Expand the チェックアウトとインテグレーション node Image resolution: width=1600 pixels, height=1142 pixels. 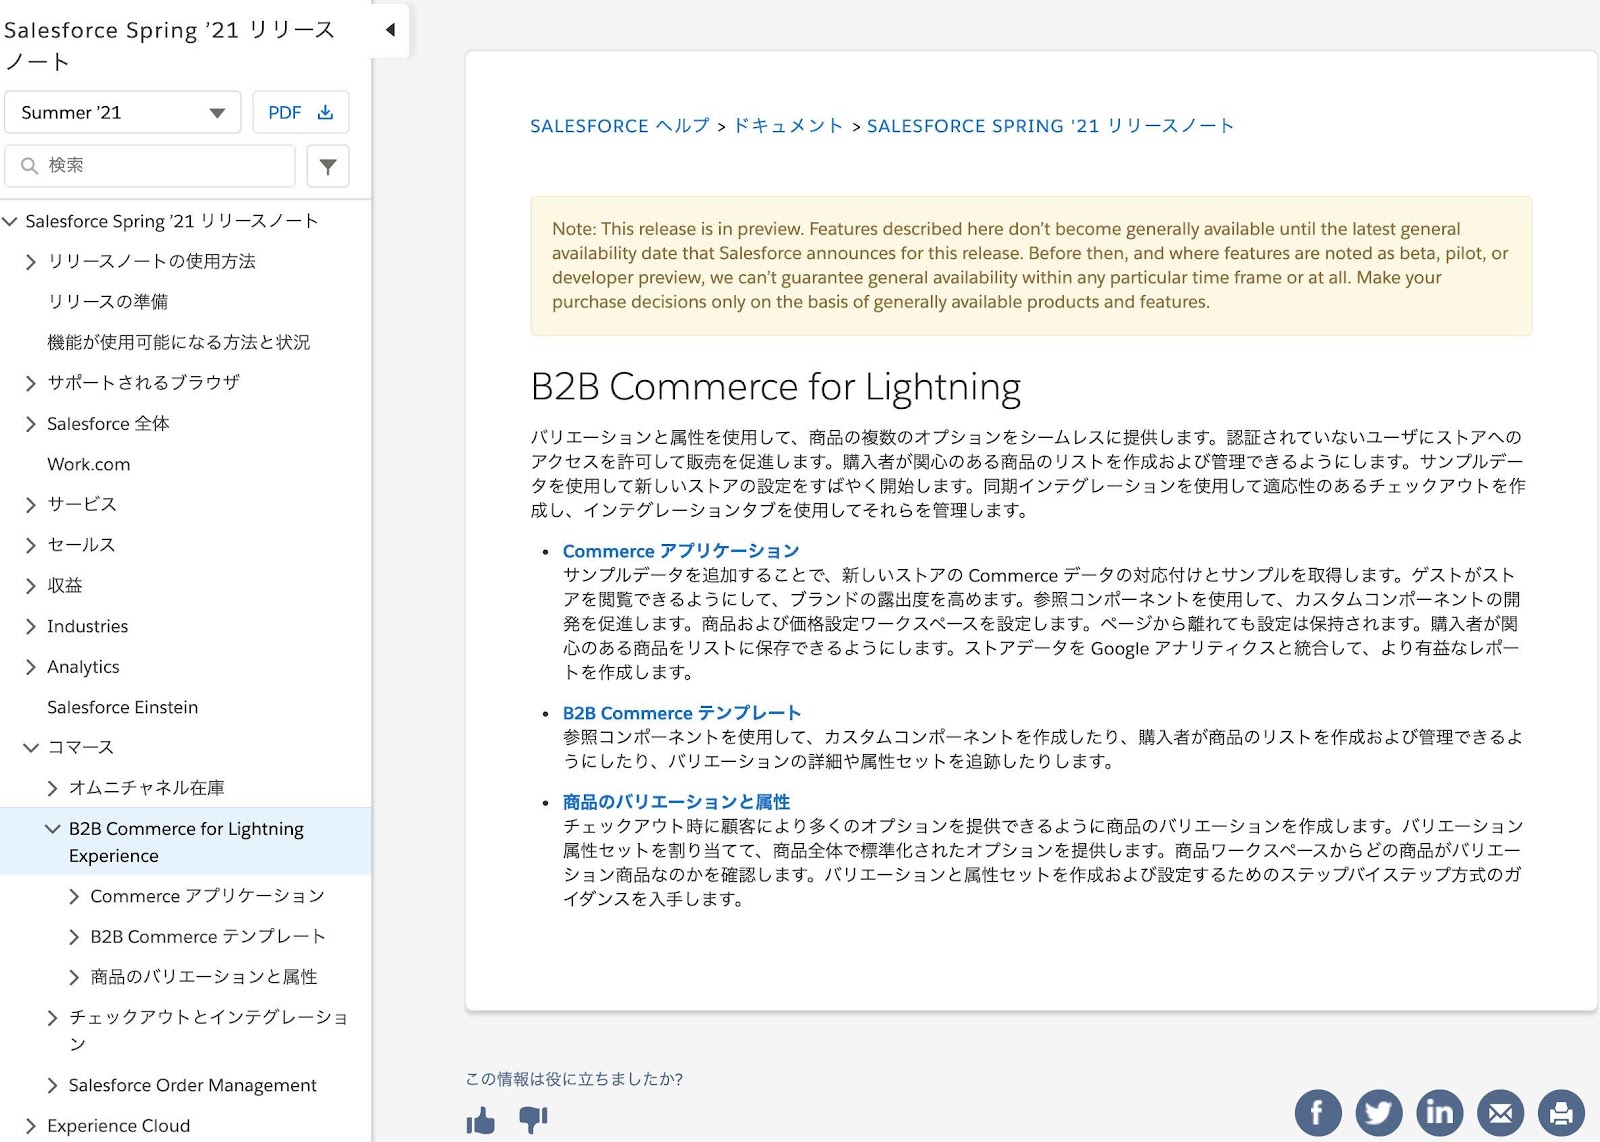tap(52, 1018)
